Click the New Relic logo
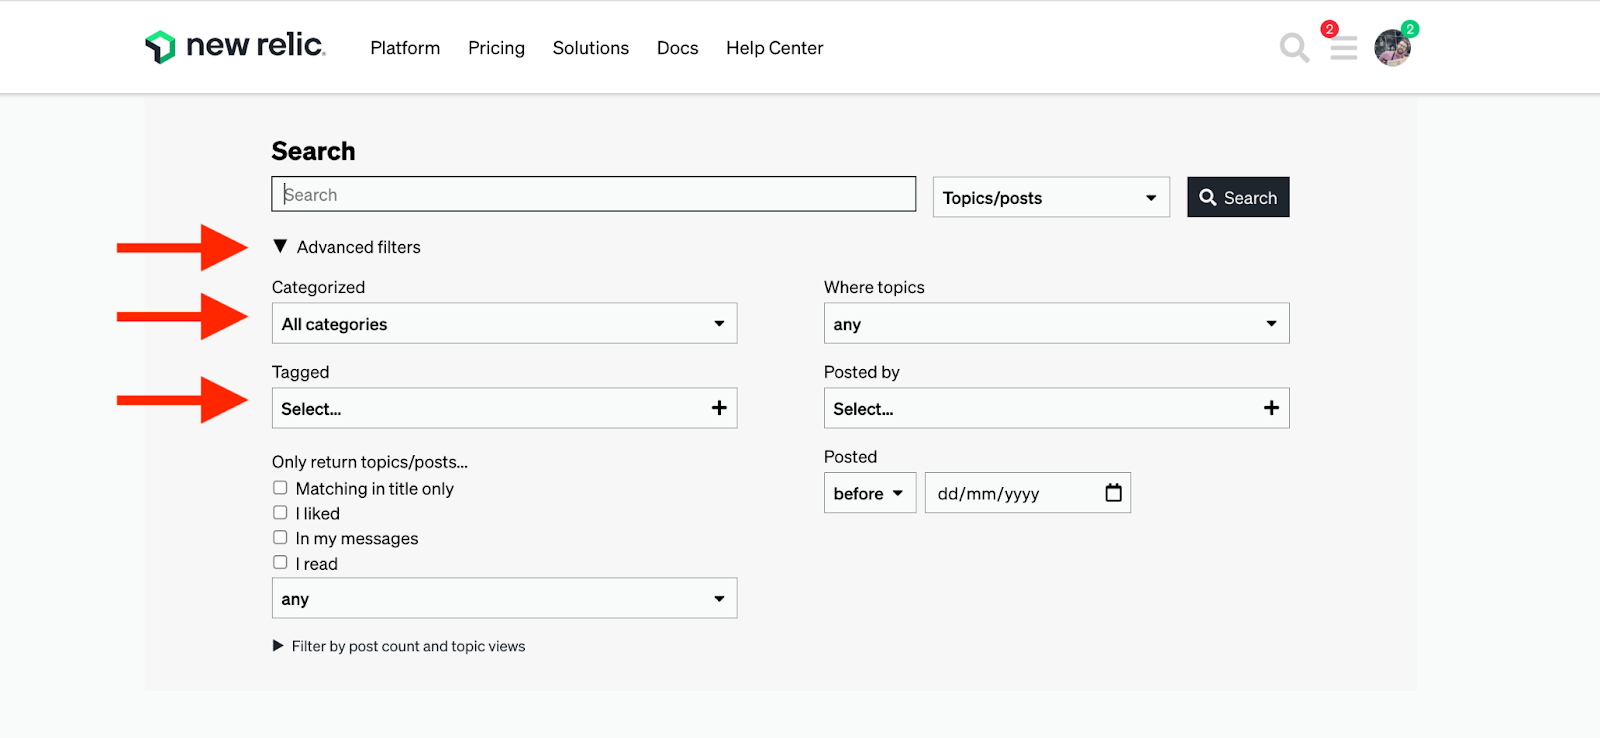The width and height of the screenshot is (1600, 738). pyautogui.click(x=236, y=46)
